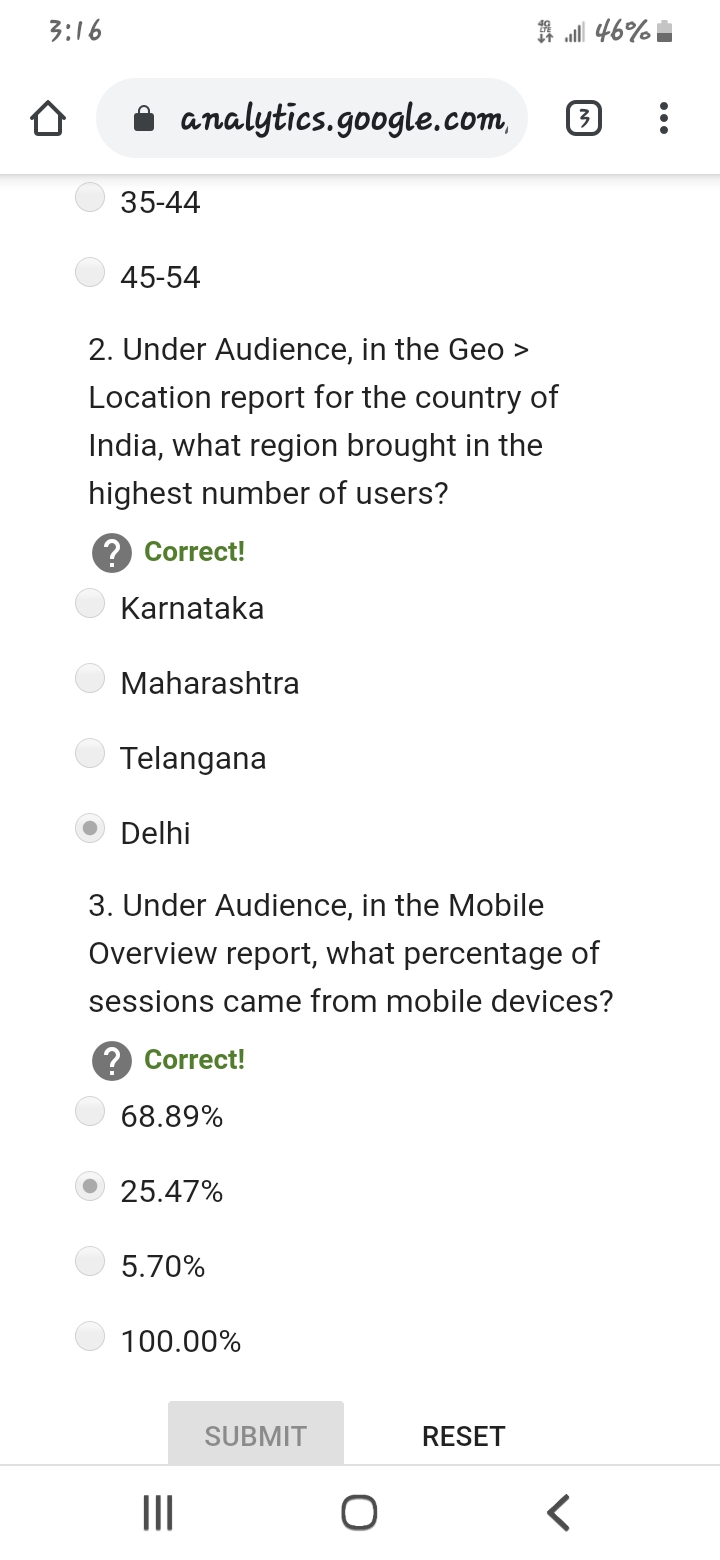Click the help icon for question 3
The height and width of the screenshot is (1560, 720).
click(x=112, y=1060)
